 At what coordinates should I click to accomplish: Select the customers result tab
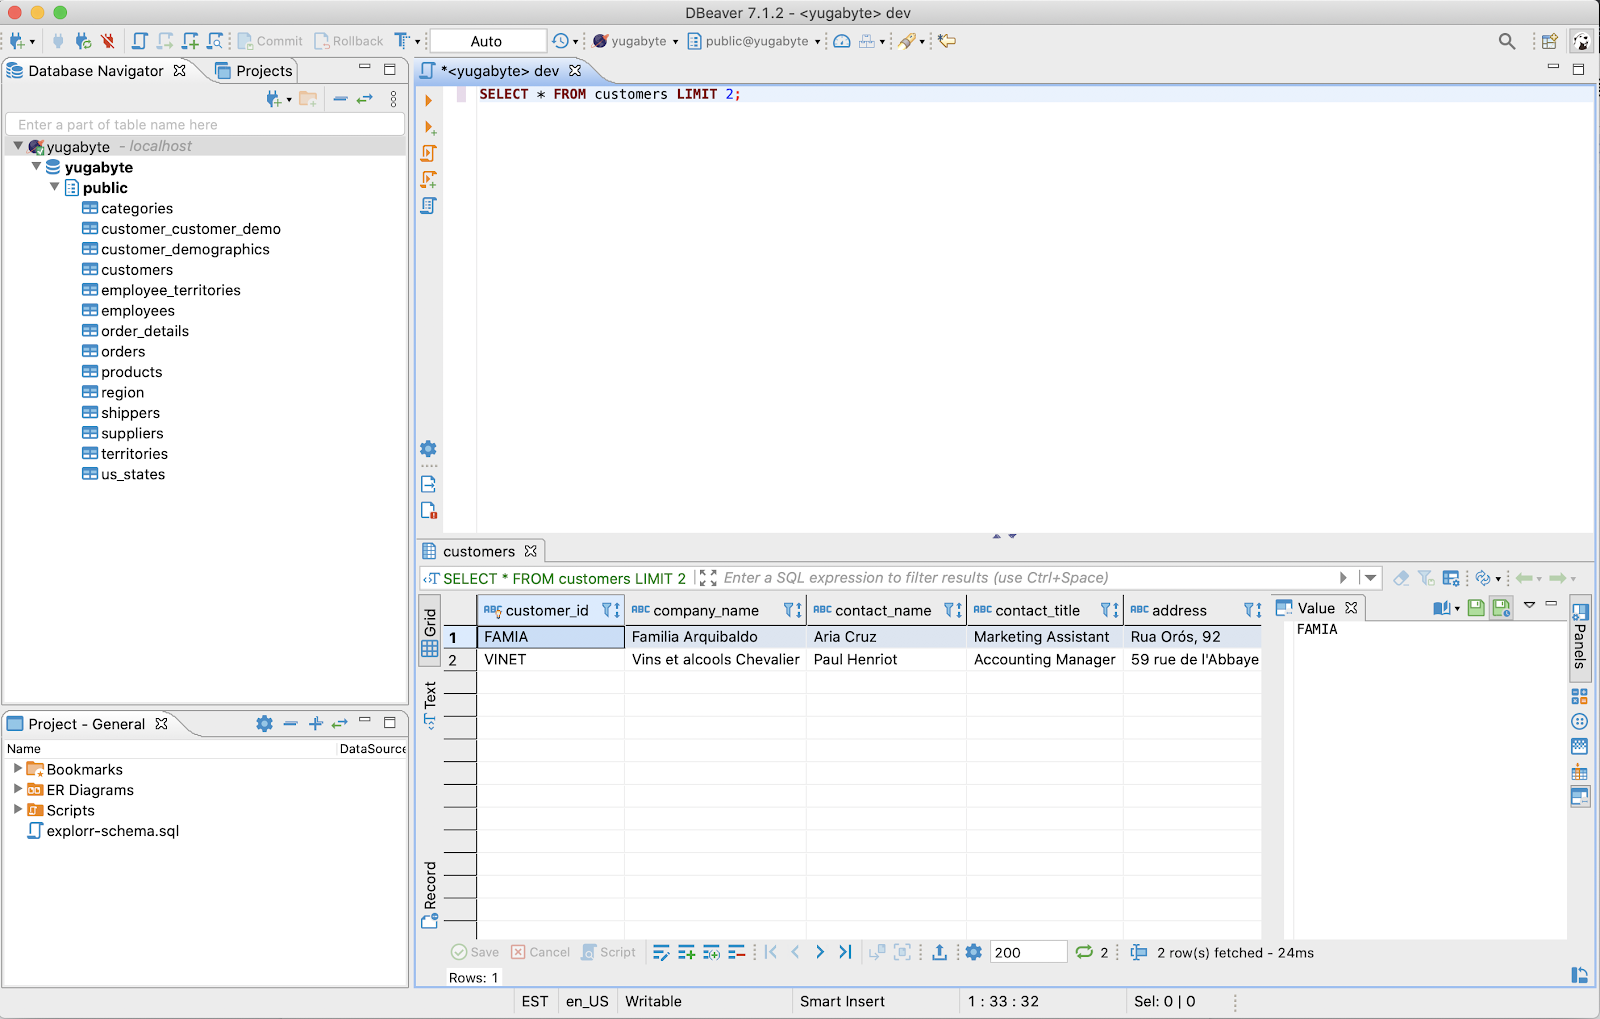[x=478, y=551]
